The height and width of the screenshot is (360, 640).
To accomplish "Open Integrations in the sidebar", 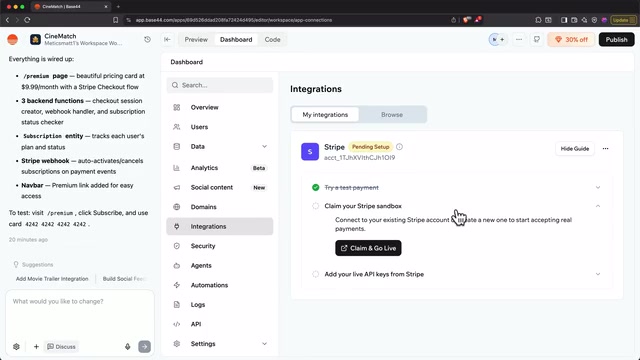I will point(220,227).
